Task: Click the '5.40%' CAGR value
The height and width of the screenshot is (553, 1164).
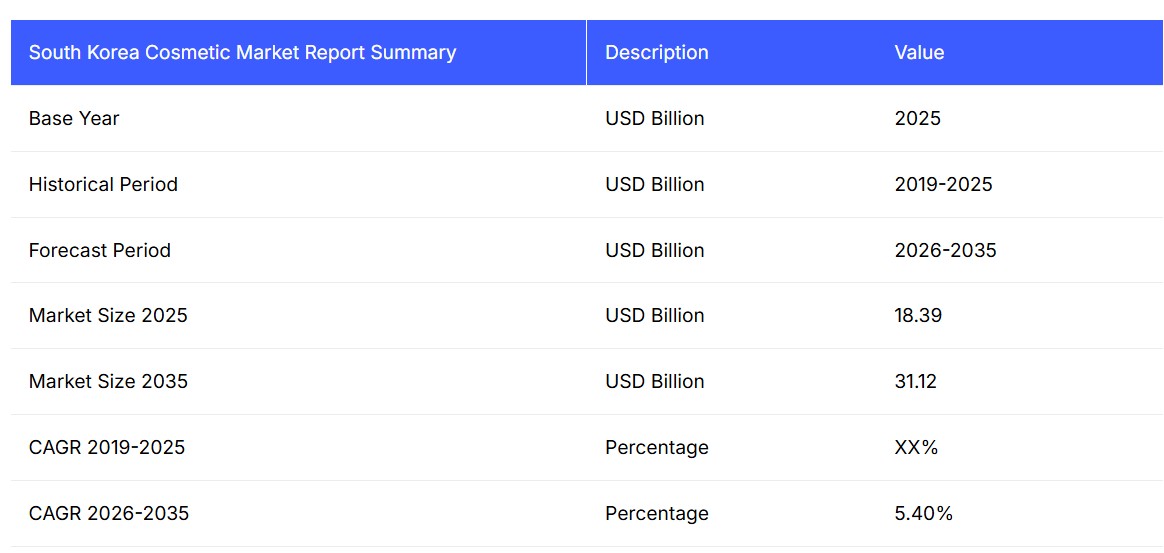Action: pyautogui.click(x=923, y=514)
